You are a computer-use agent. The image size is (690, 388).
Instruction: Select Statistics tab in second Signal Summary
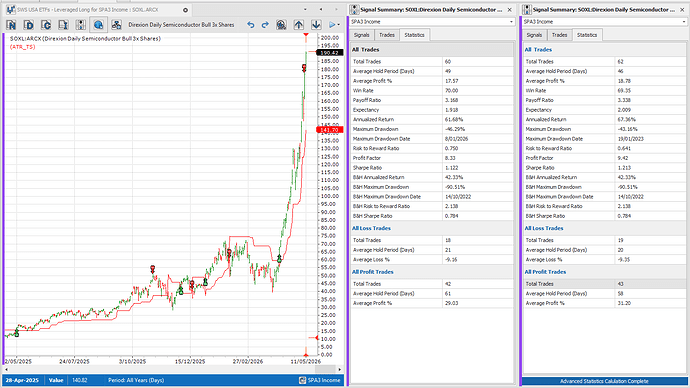coord(587,35)
